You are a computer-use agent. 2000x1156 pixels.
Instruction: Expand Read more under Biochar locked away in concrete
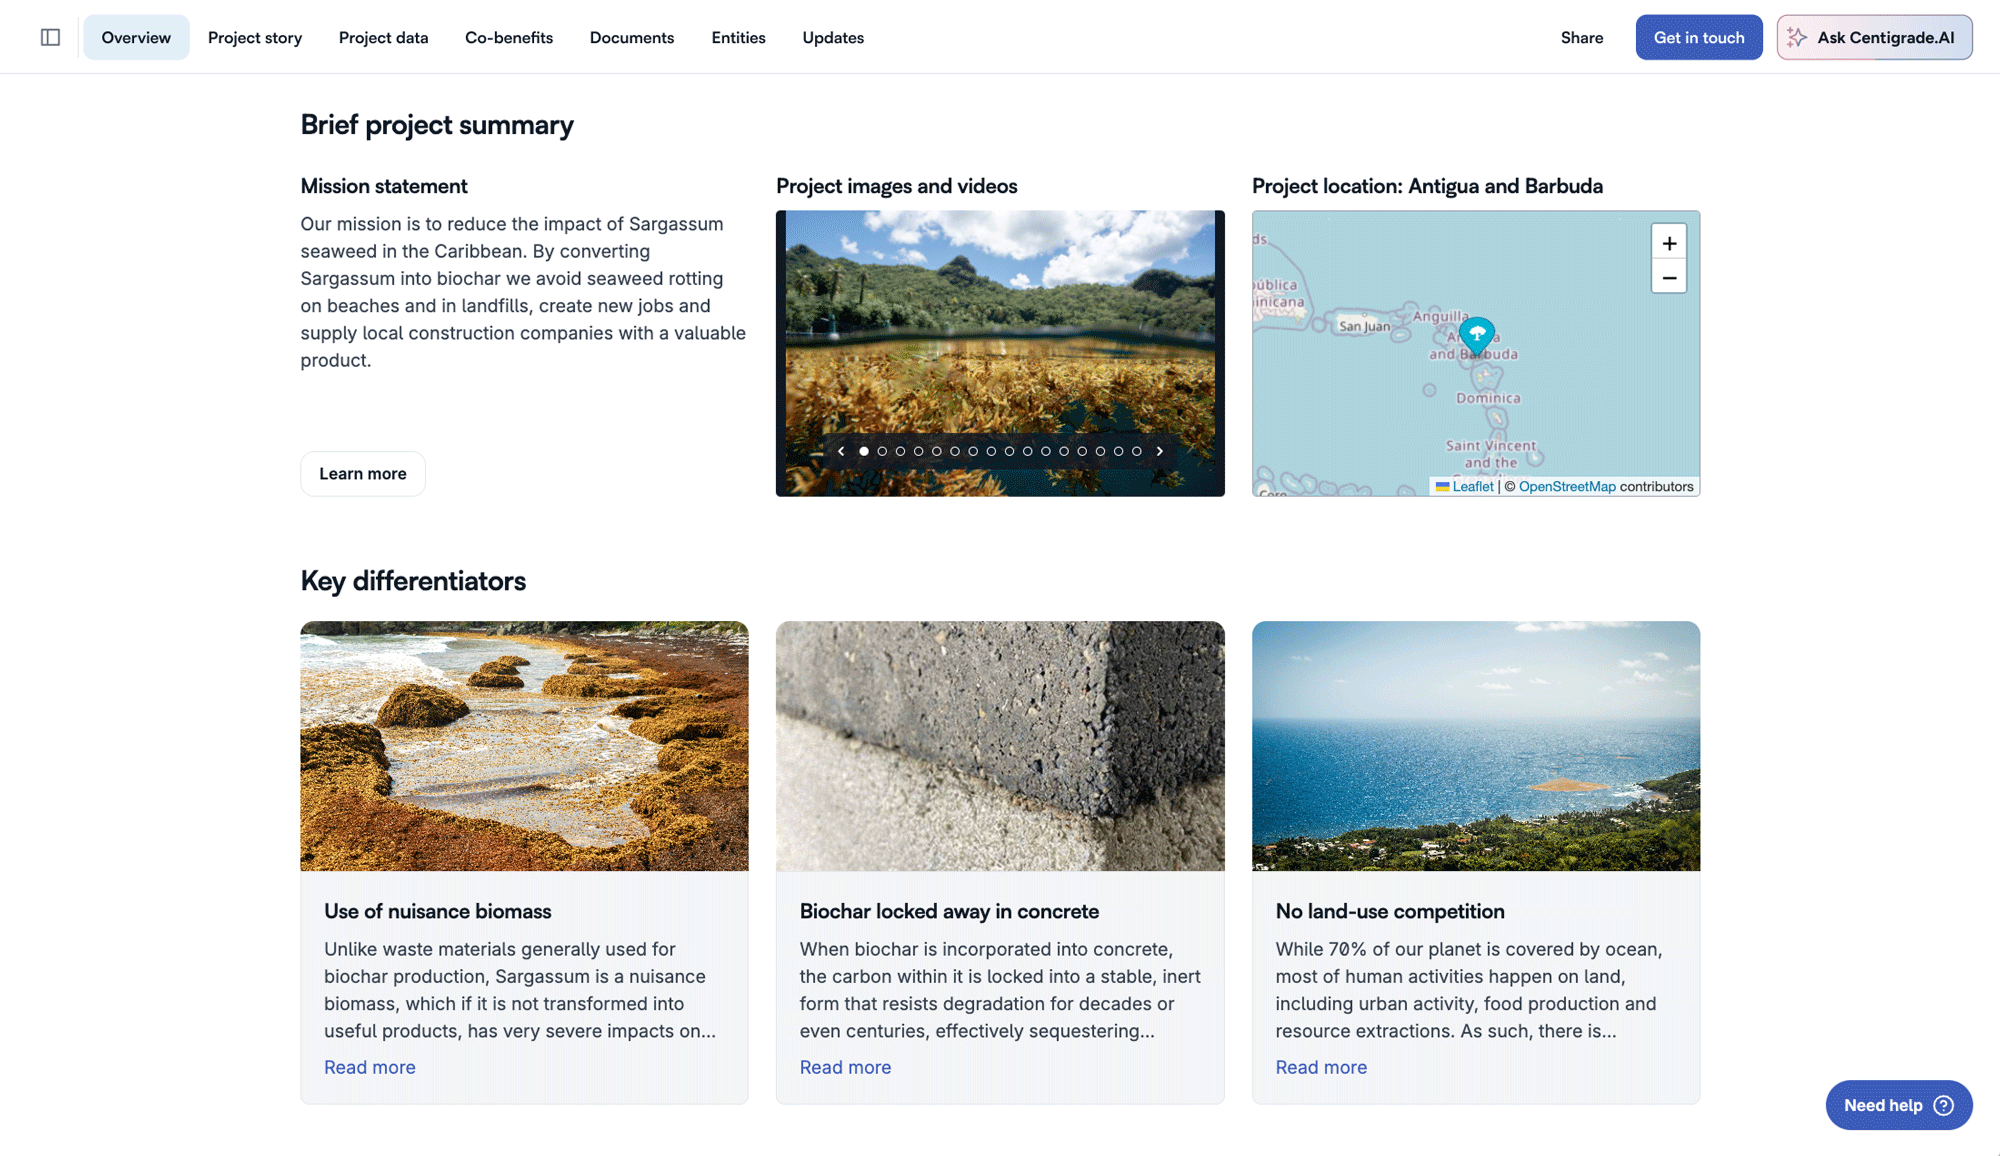(845, 1067)
